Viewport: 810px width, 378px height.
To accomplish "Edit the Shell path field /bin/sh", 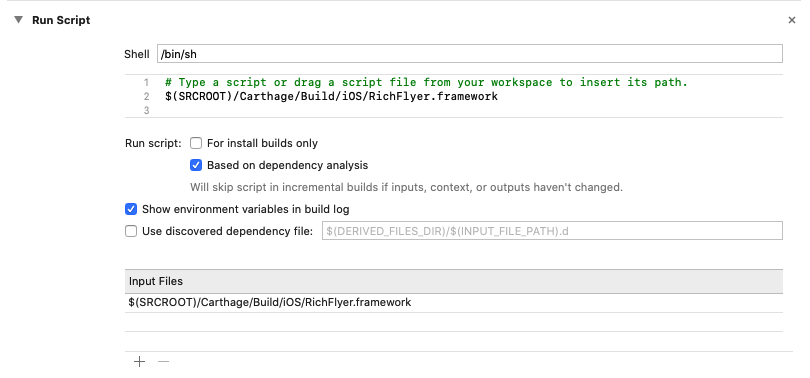I will click(470, 54).
